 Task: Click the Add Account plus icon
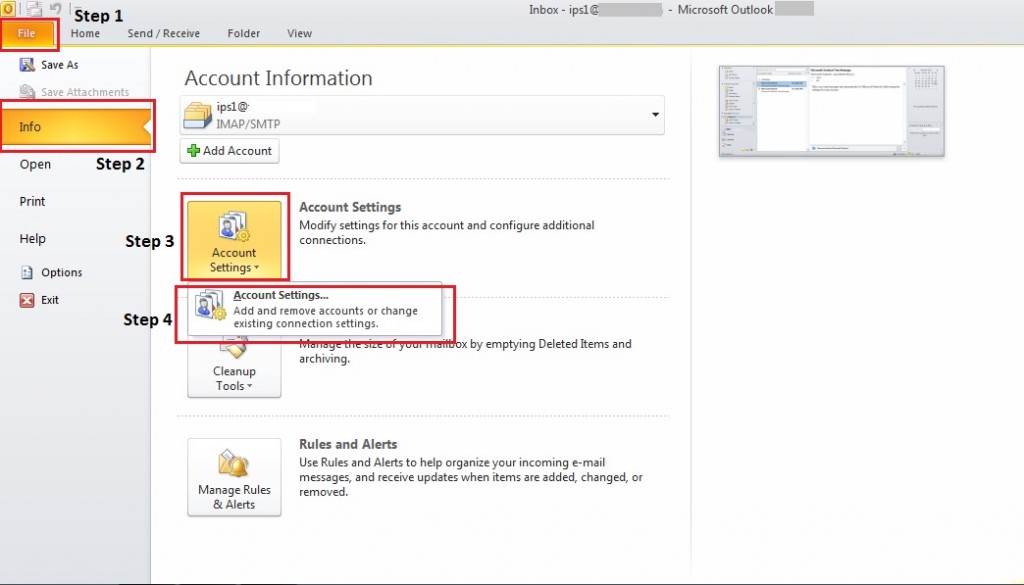[x=194, y=151]
